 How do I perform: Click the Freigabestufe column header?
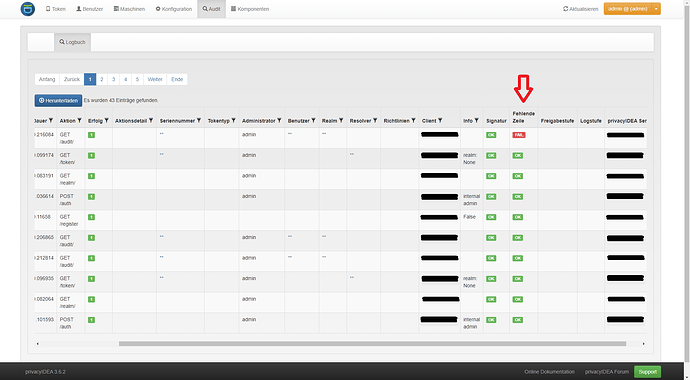(557, 121)
